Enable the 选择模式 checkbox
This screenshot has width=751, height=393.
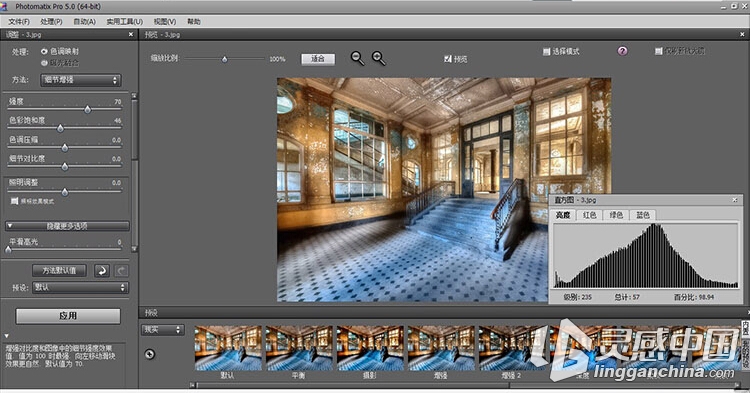pyautogui.click(x=546, y=51)
